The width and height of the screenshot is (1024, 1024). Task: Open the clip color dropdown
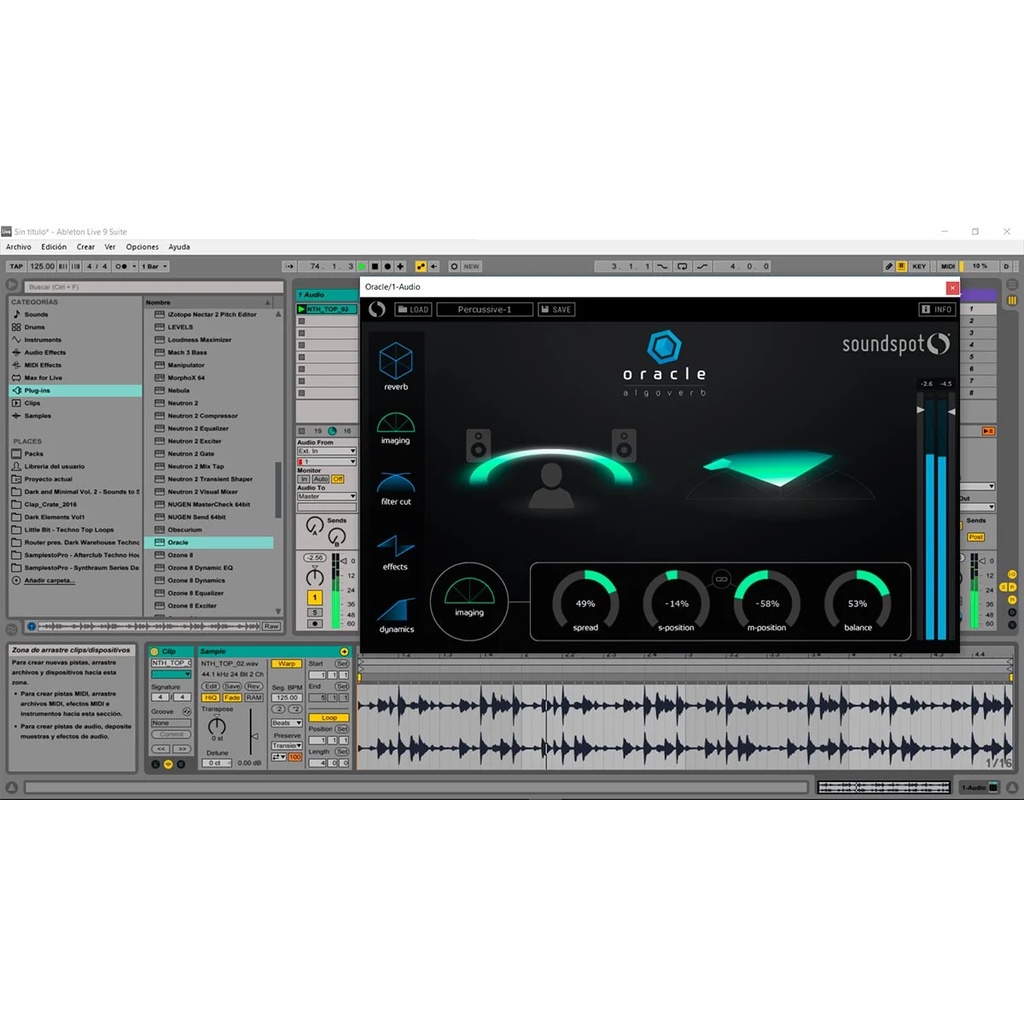click(171, 675)
